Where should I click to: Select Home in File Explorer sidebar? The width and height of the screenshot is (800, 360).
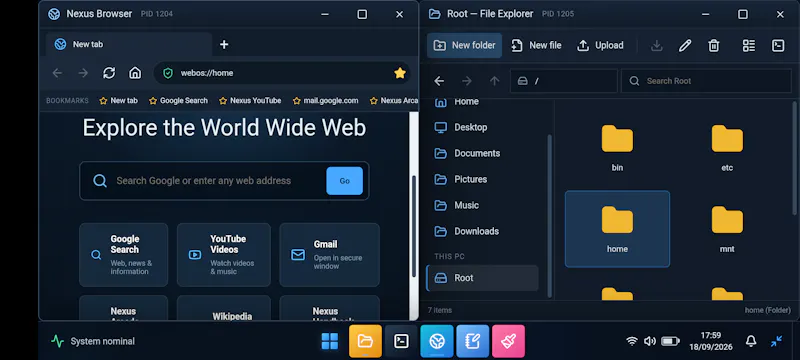click(x=482, y=102)
